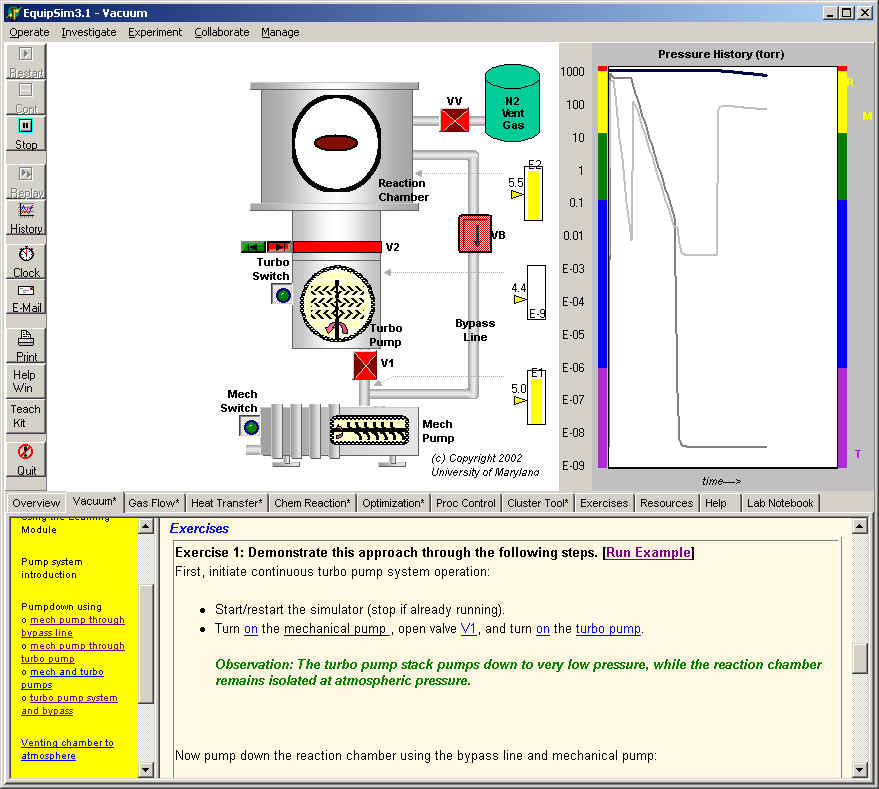Screen dimensions: 879x789
Task: Open the Collaborate menu
Action: coord(222,32)
